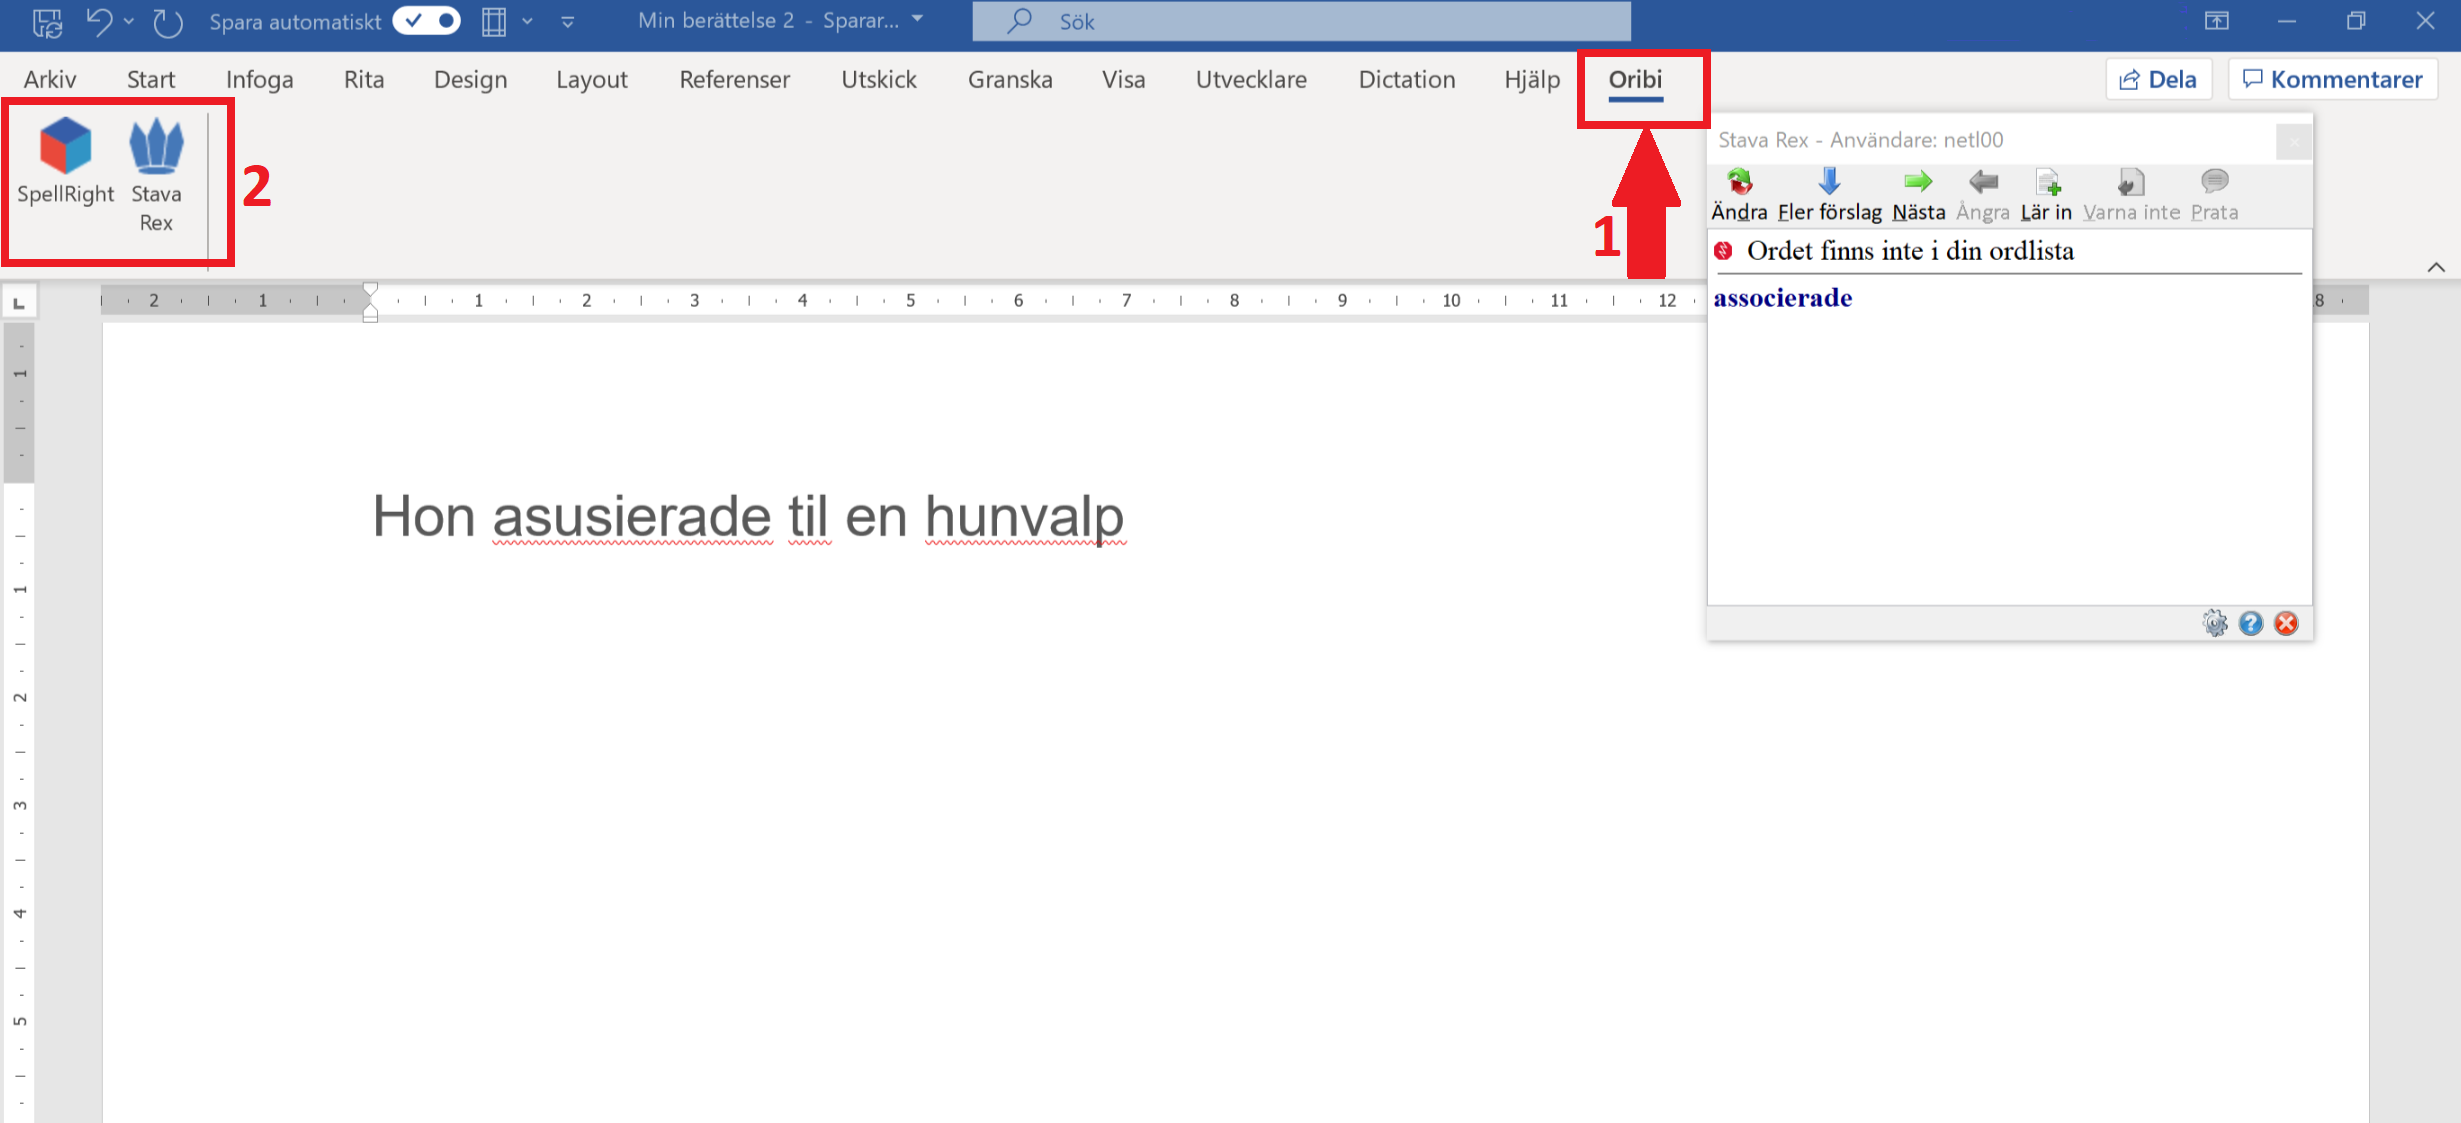Click Ändra in Stava Rex panel
The width and height of the screenshot is (2461, 1123).
click(x=1739, y=195)
